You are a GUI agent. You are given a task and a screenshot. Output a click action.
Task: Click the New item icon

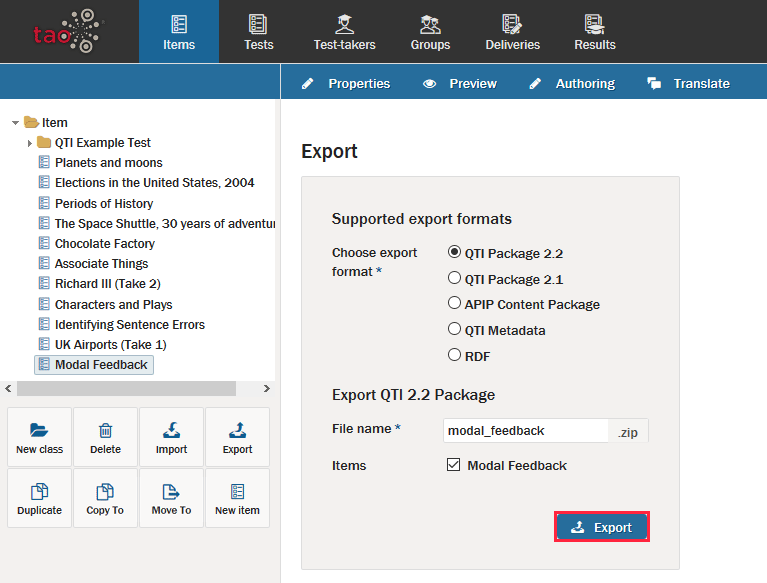[x=237, y=492]
